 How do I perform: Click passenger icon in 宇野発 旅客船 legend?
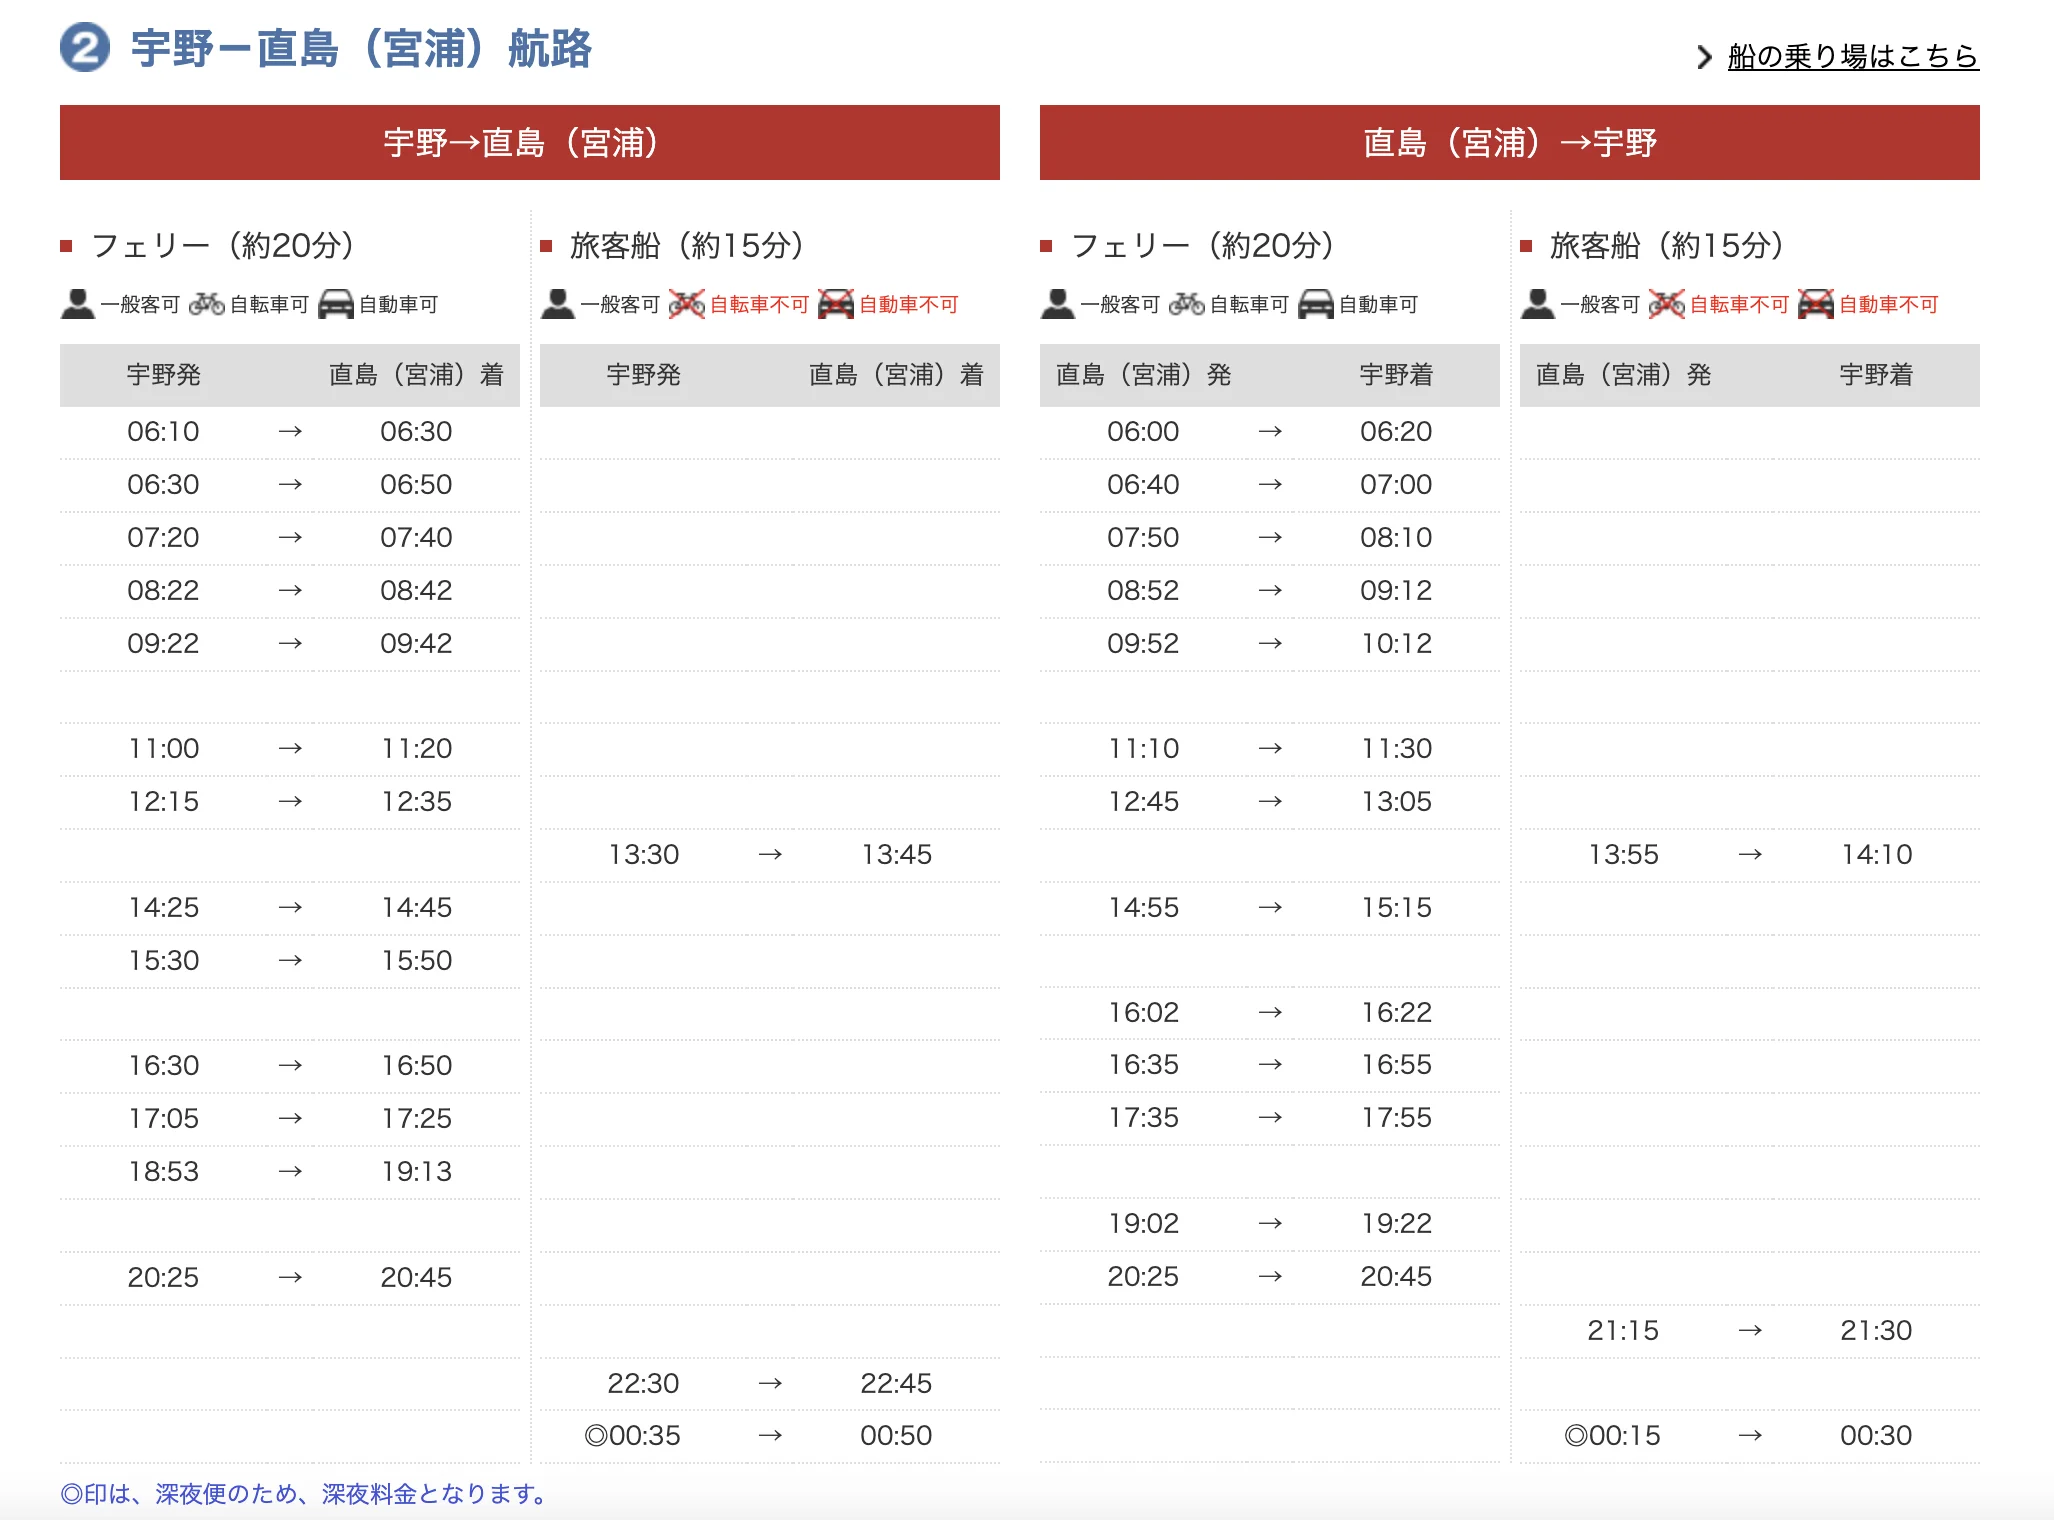tap(558, 304)
